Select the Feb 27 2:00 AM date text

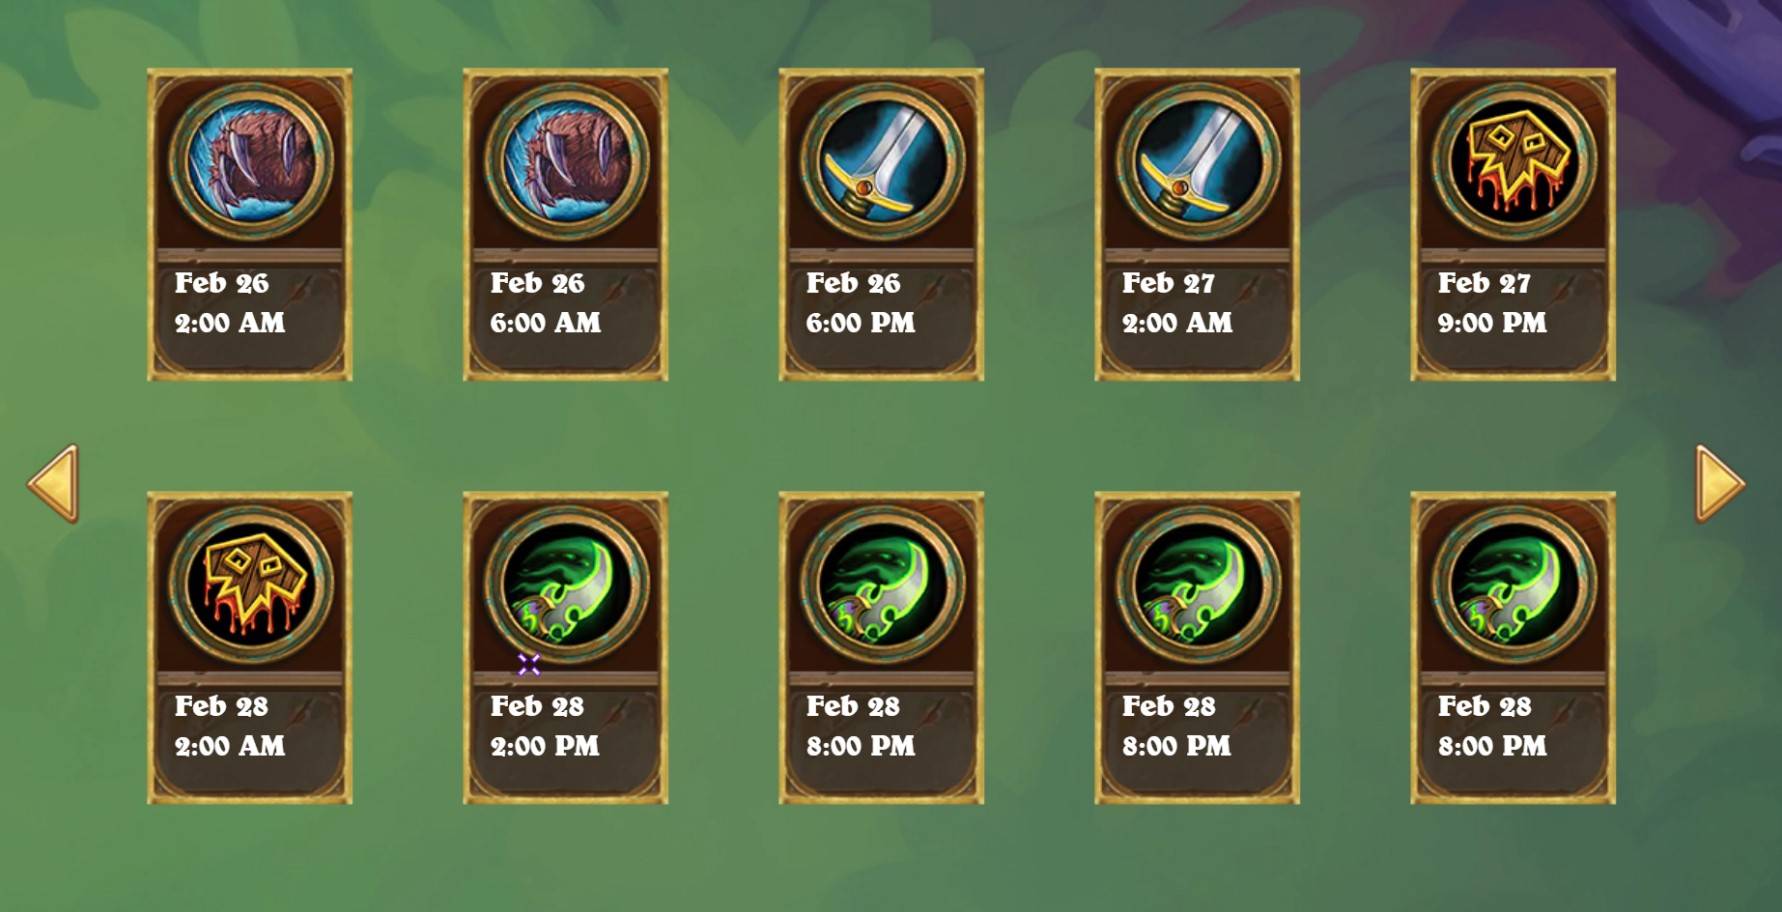click(1177, 303)
